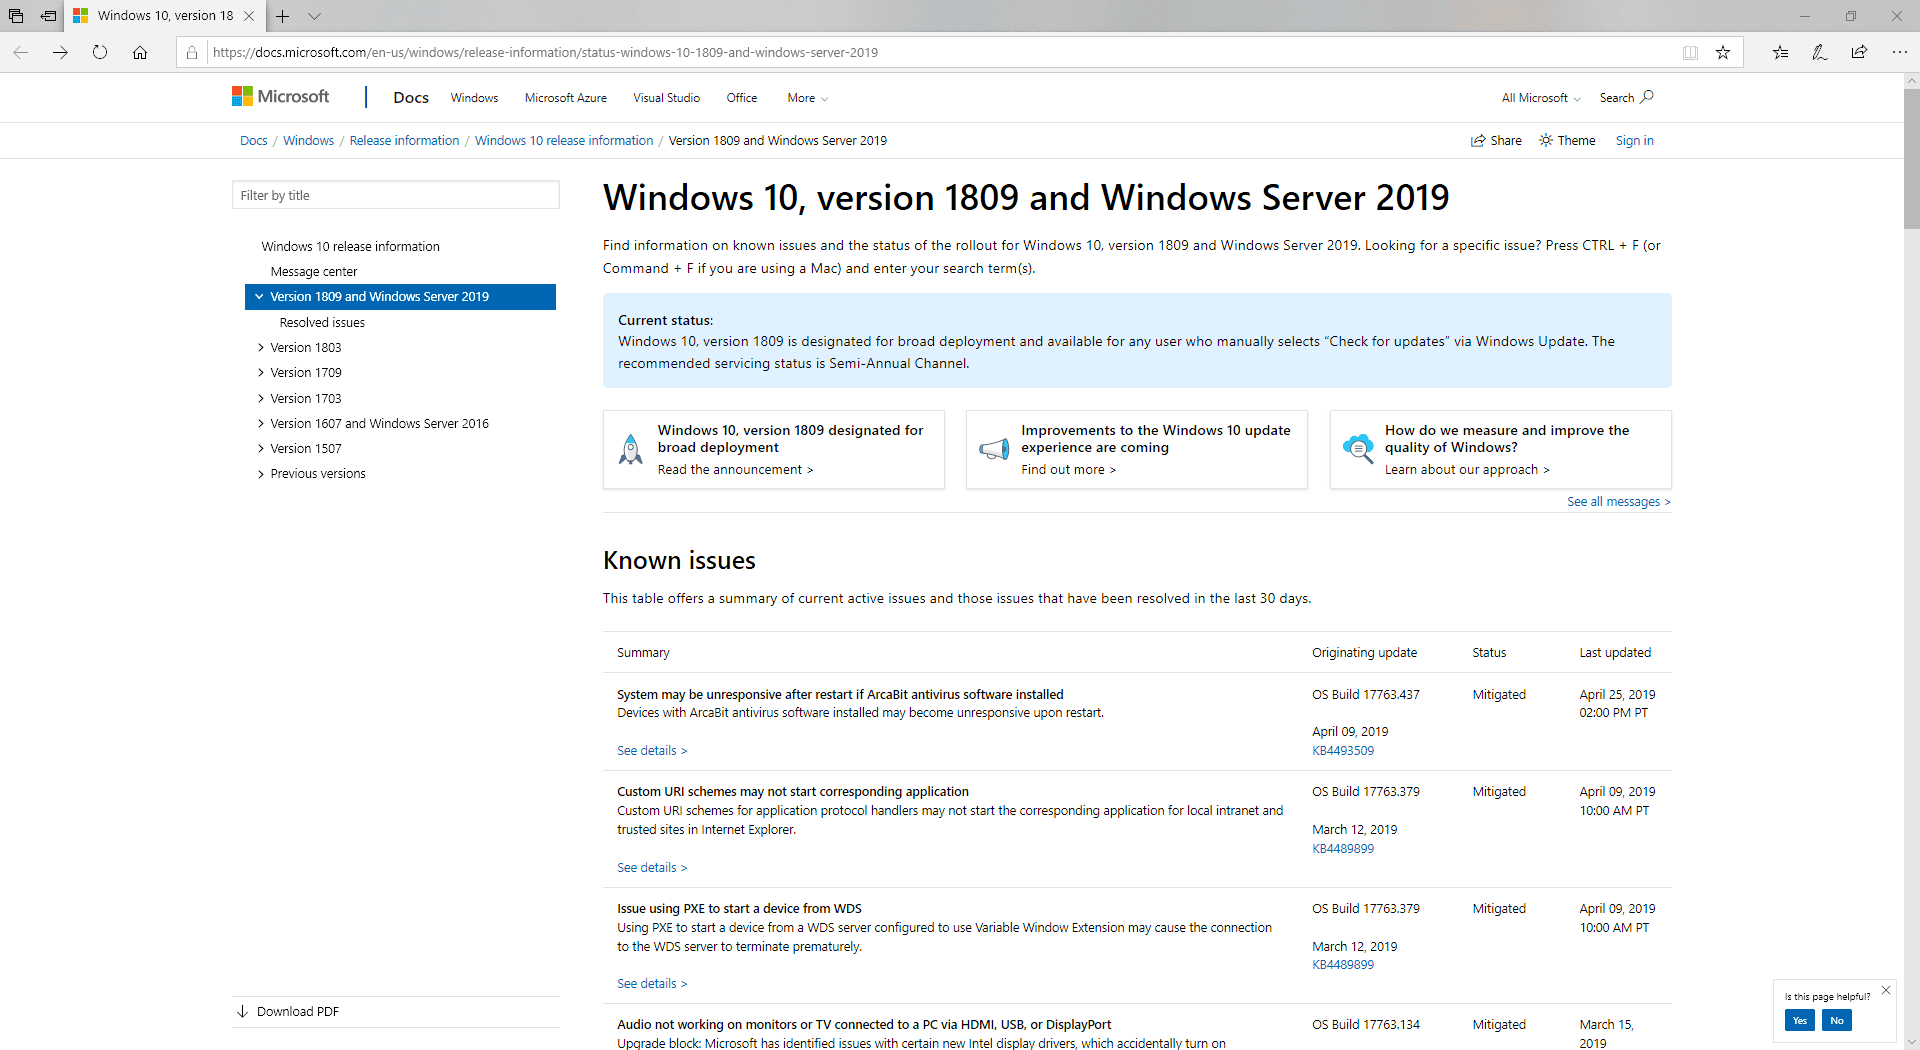Expand the More menu
Screen dimensions: 1920x1050
808,98
